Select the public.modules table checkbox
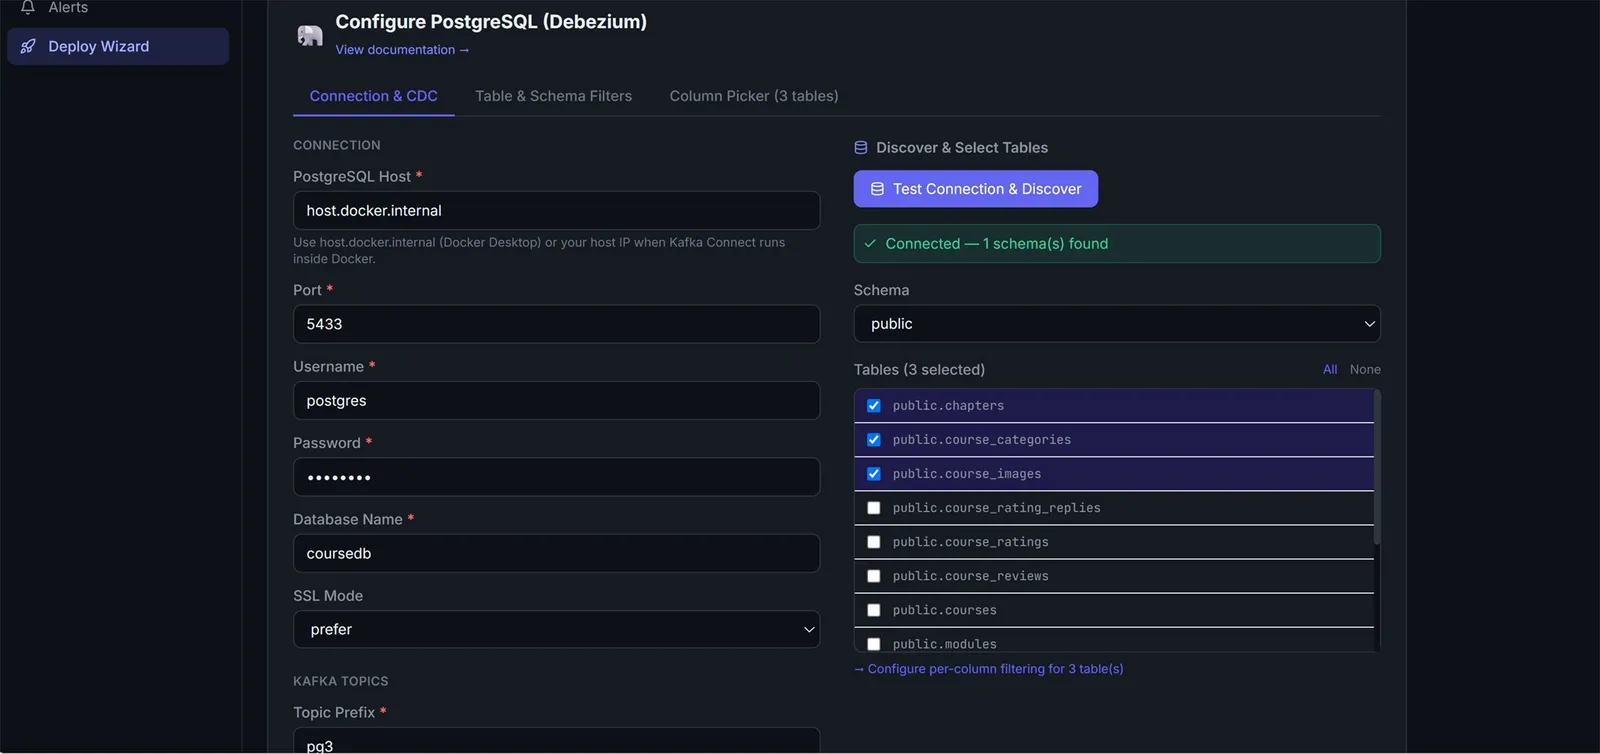1600x754 pixels. 874,644
